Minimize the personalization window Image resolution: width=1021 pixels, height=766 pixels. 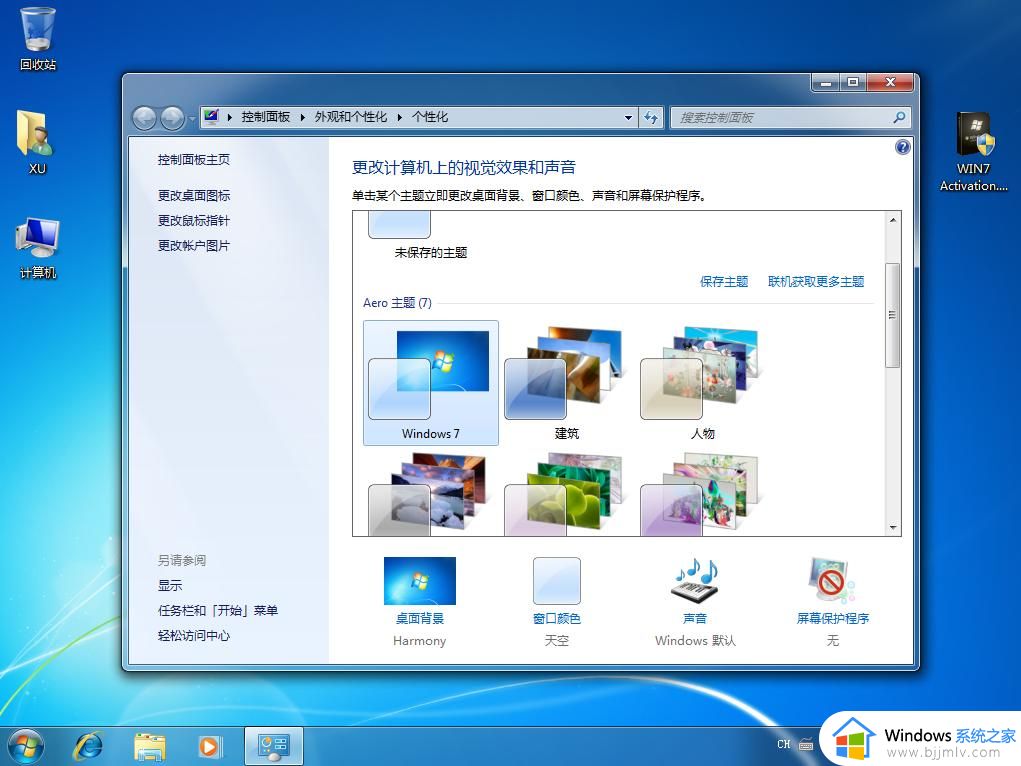(826, 83)
